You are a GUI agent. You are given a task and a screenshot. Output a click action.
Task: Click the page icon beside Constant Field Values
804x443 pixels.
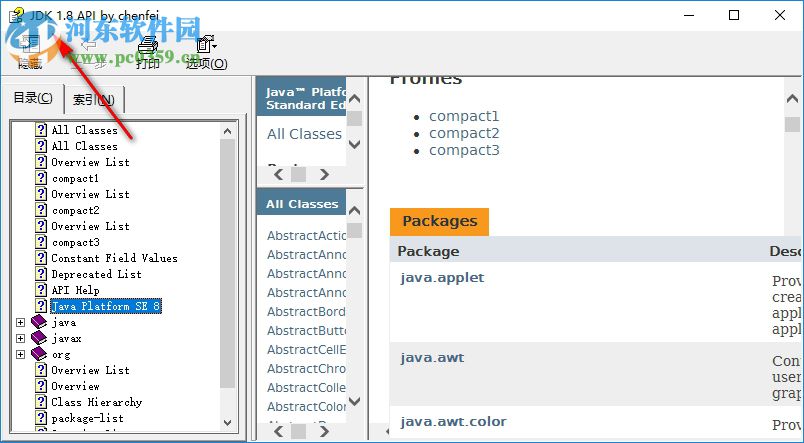41,257
